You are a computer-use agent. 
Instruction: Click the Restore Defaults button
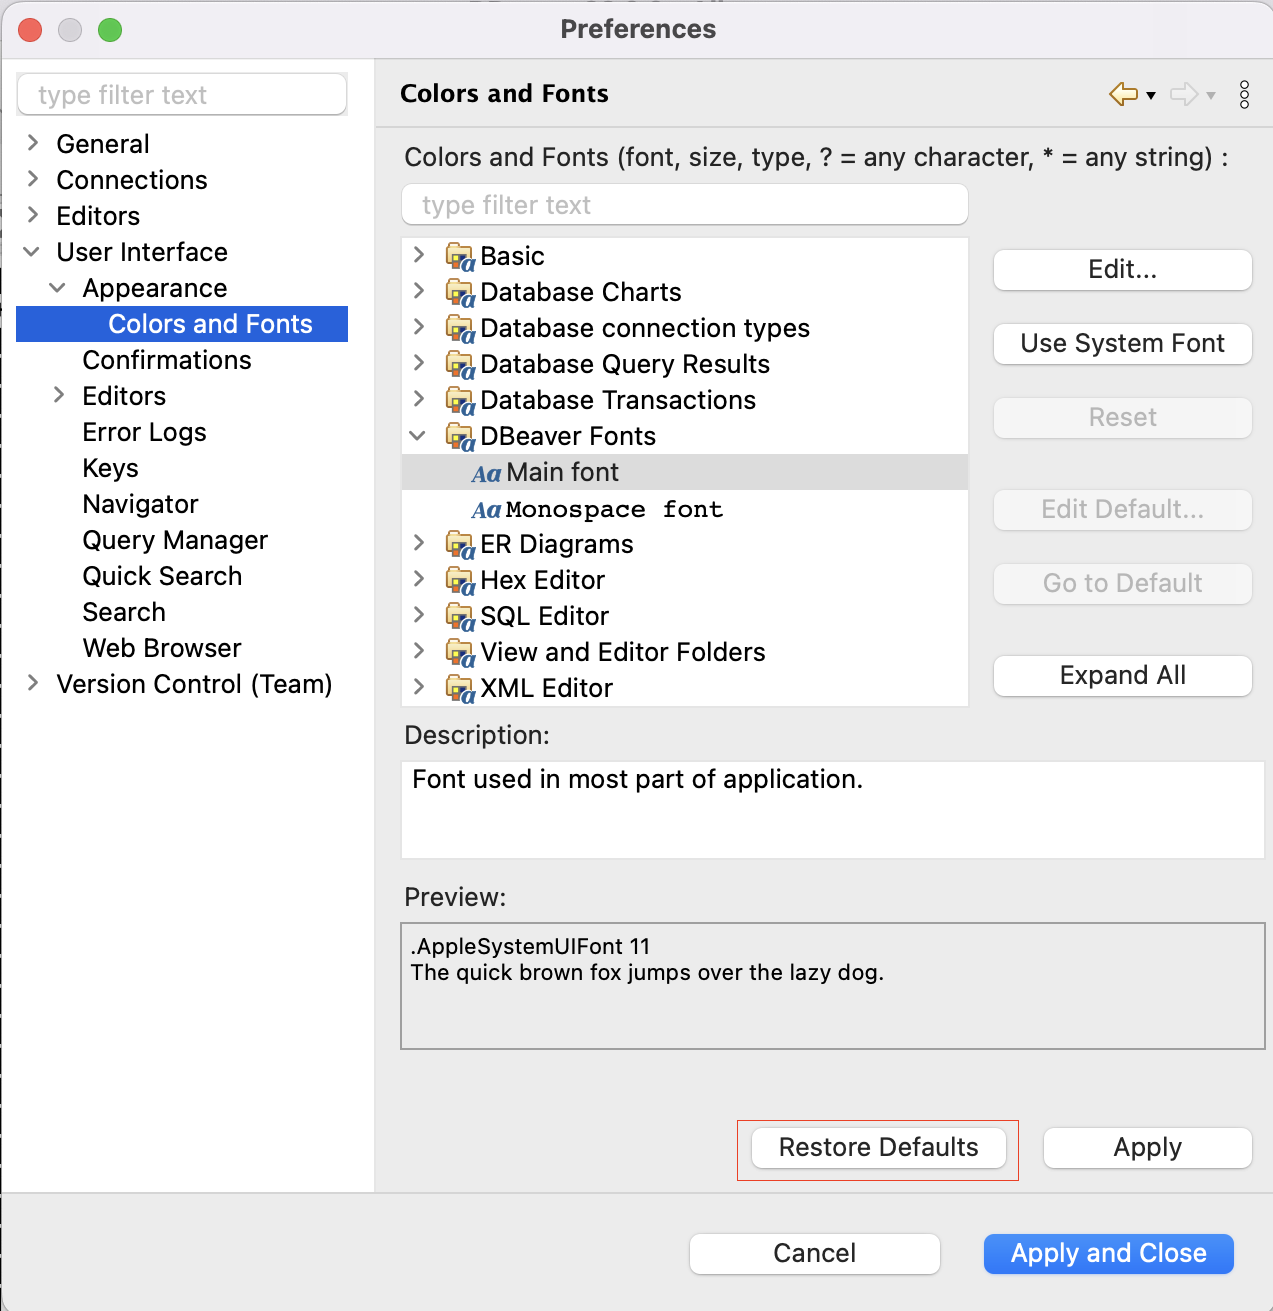(877, 1147)
